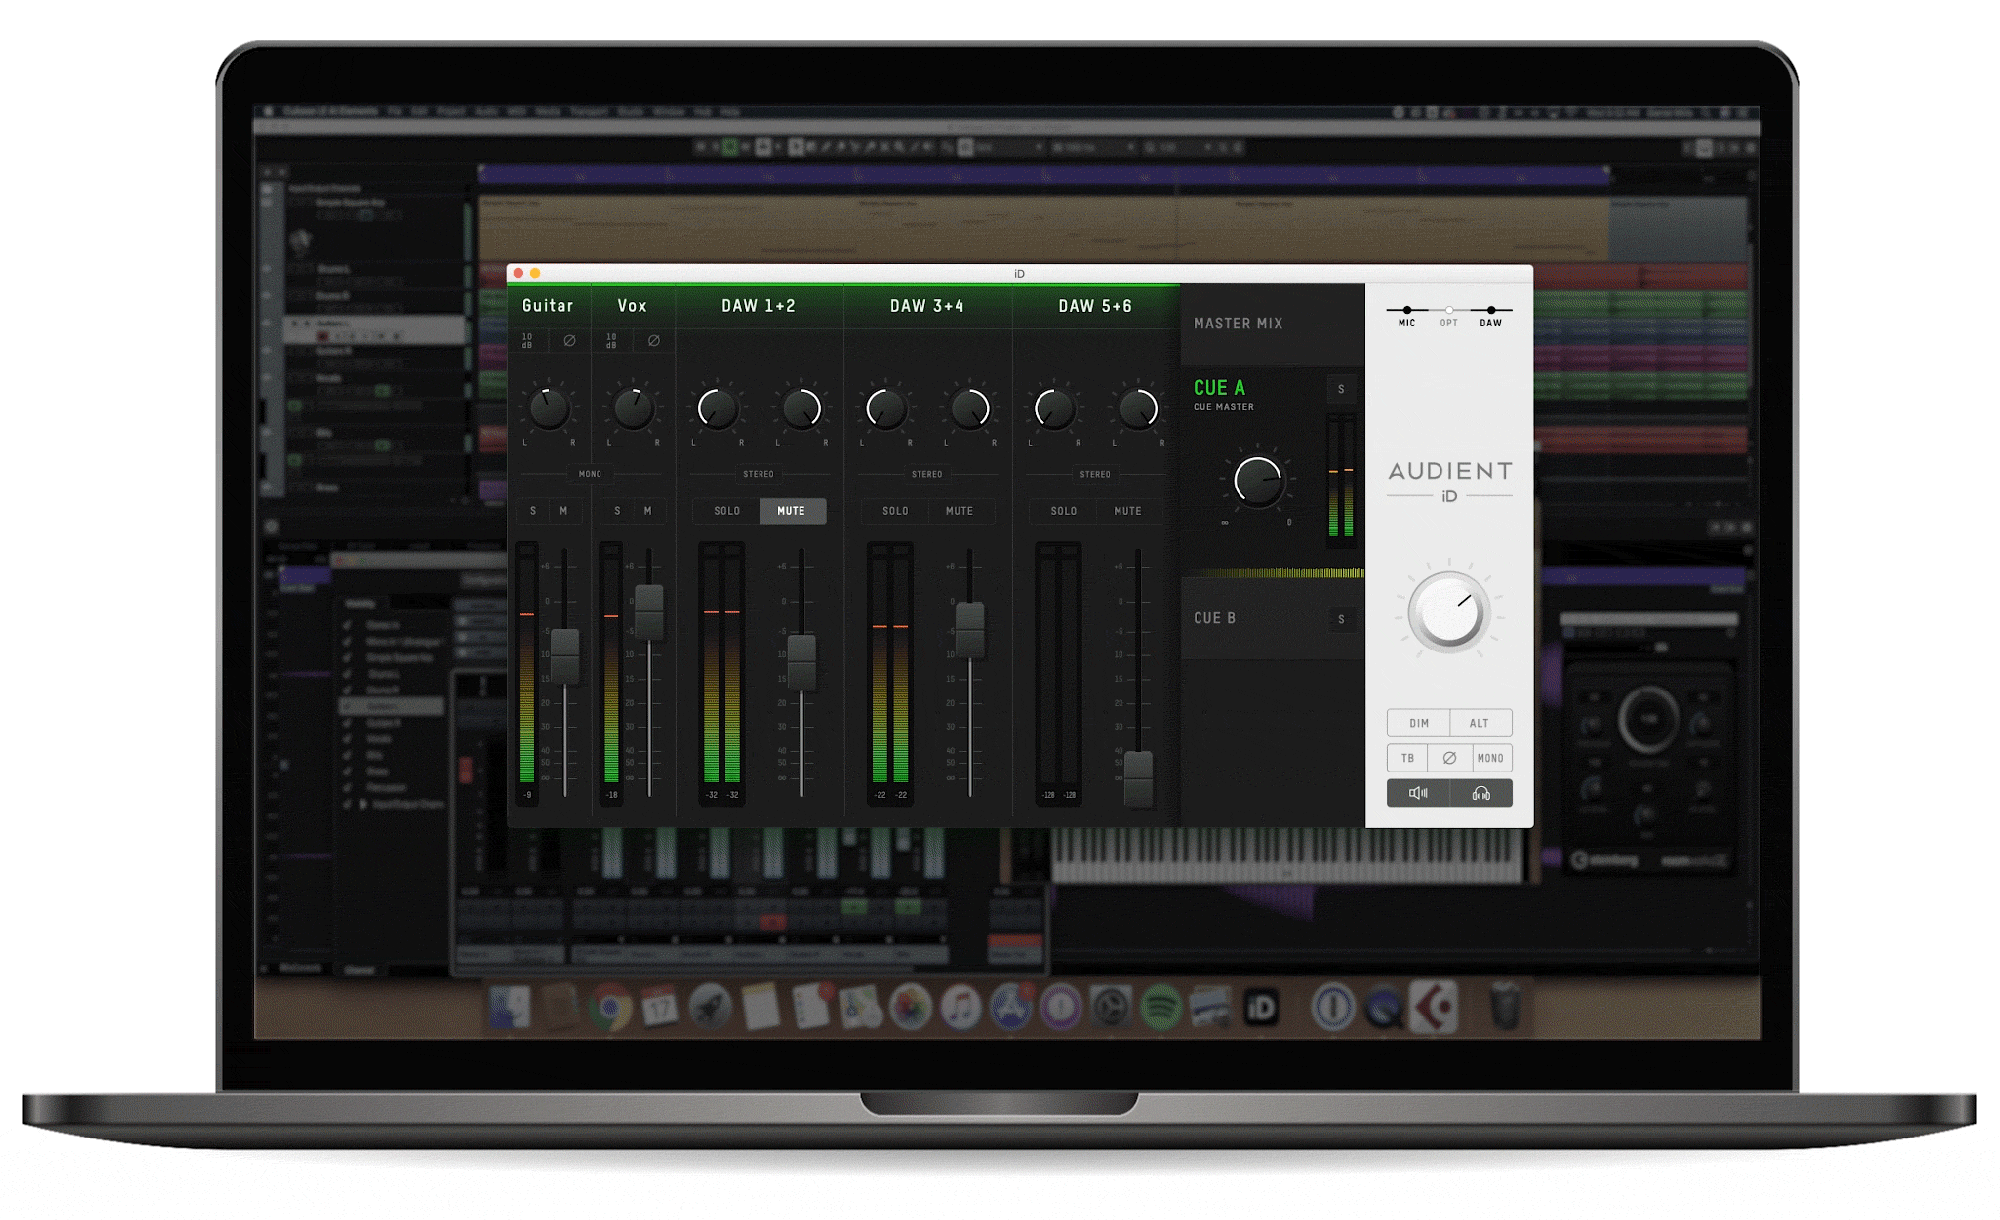Open the iD app in the Dock
The width and height of the screenshot is (2000, 1220).
[1261, 1009]
